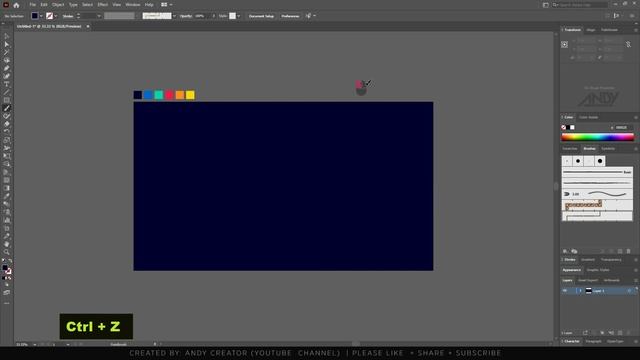This screenshot has height=360, width=640.
Task: Expand Layer 1 disclosure arrow
Action: point(580,291)
